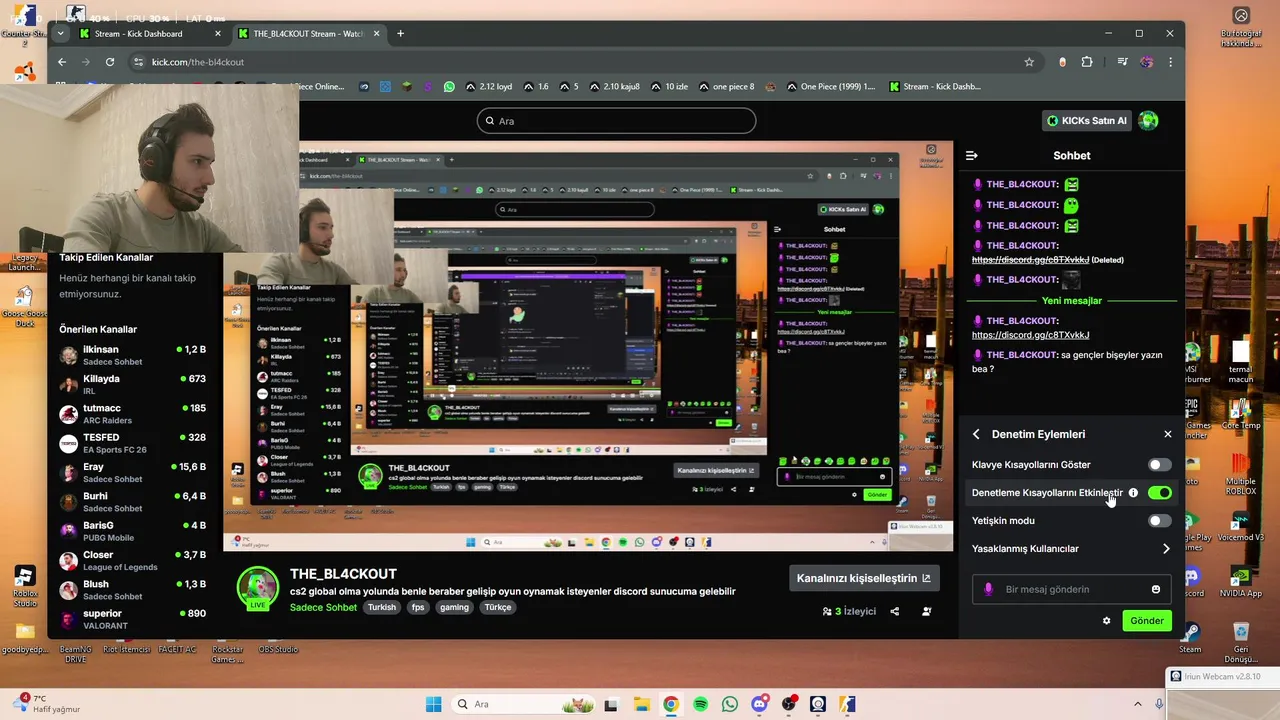Screen dimensions: 1280x720
Task: Click the Turkish tag
Action: pyautogui.click(x=382, y=607)
